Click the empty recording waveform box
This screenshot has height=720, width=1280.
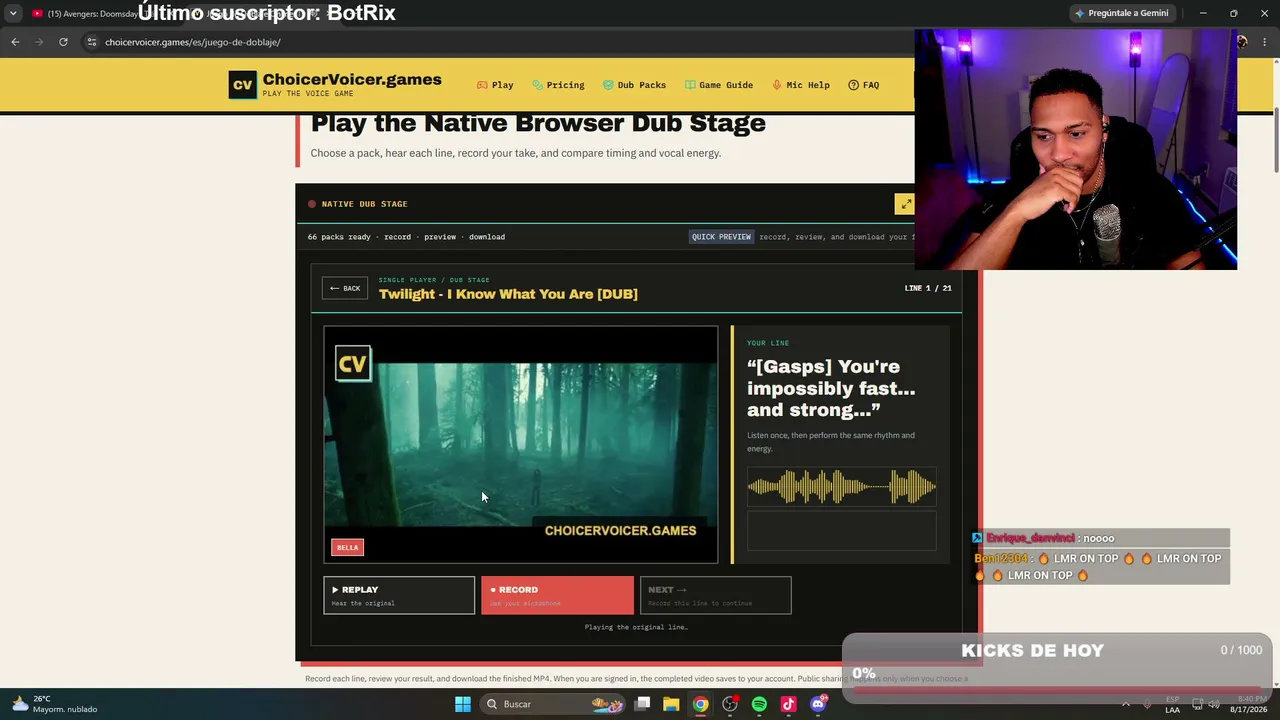pos(842,531)
